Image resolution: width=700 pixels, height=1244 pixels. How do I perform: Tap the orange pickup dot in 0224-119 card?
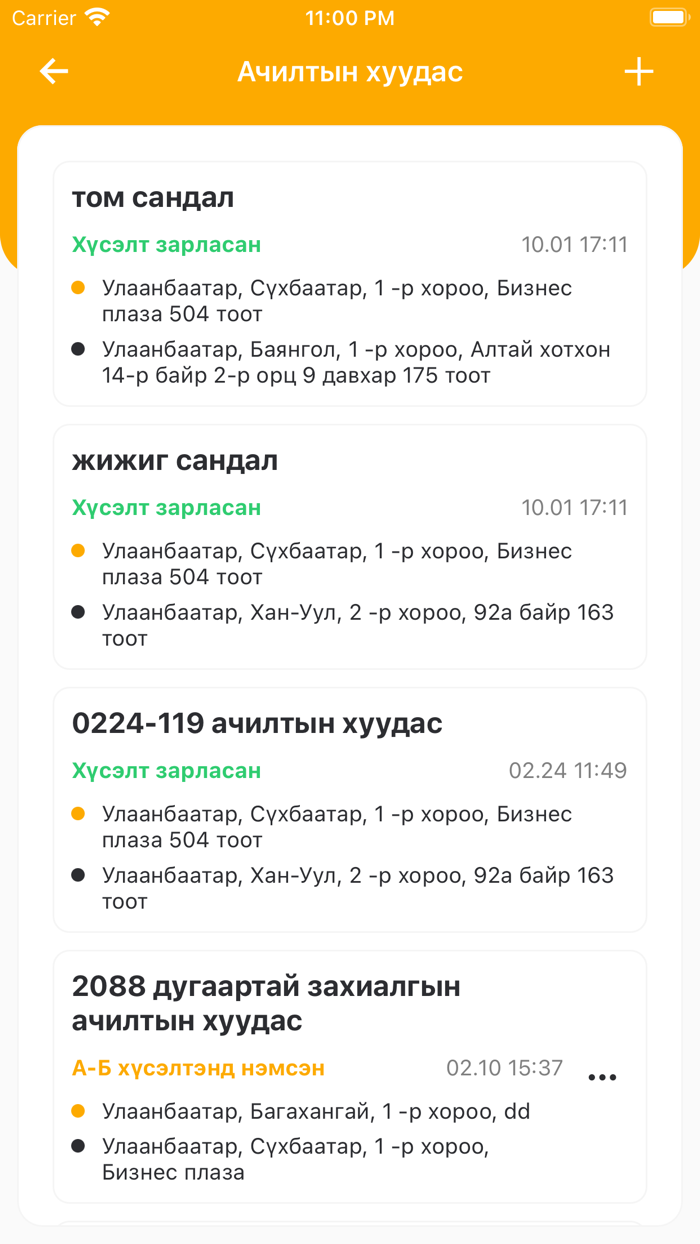tap(78, 815)
